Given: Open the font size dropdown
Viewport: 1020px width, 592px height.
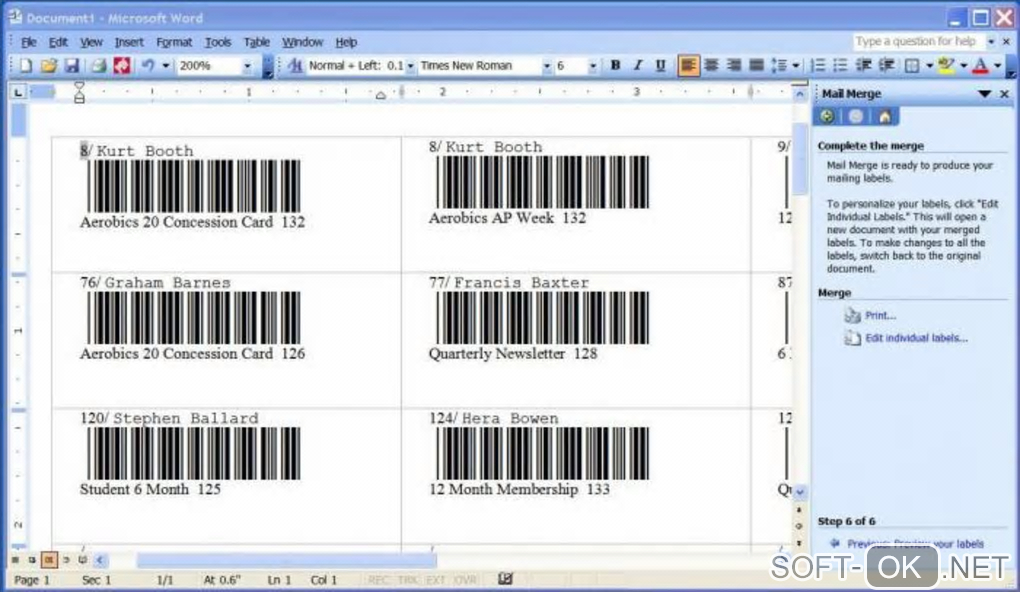Looking at the screenshot, I should point(592,66).
